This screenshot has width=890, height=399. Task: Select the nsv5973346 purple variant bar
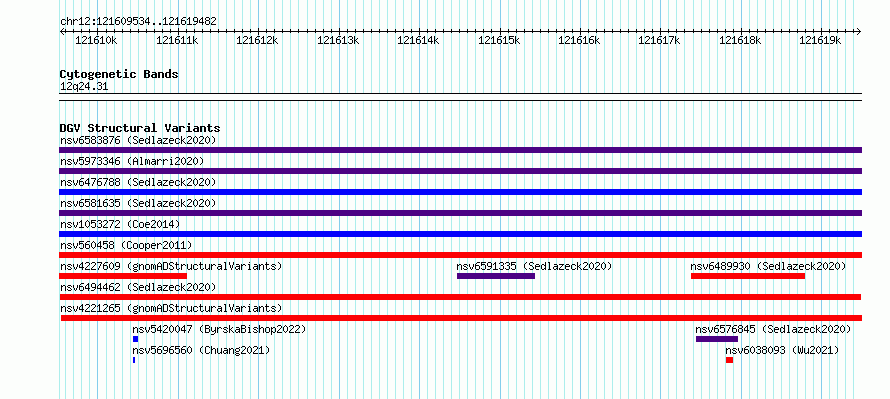[460, 171]
